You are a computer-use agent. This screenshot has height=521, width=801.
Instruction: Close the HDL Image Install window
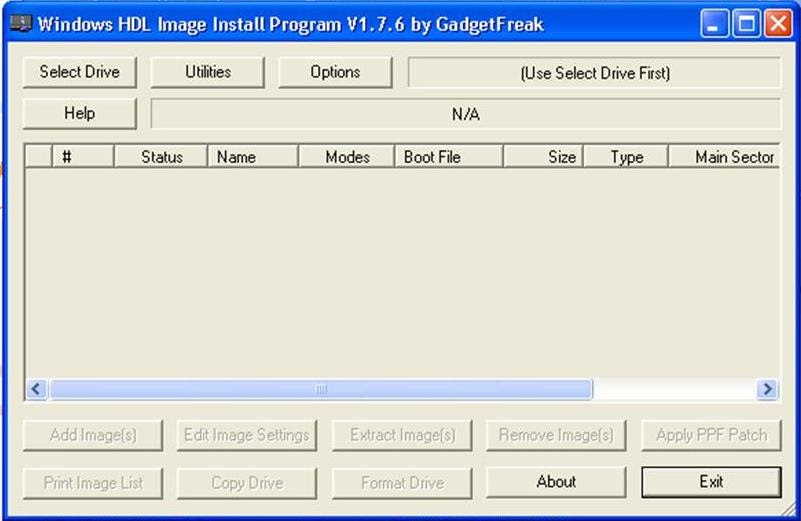778,23
